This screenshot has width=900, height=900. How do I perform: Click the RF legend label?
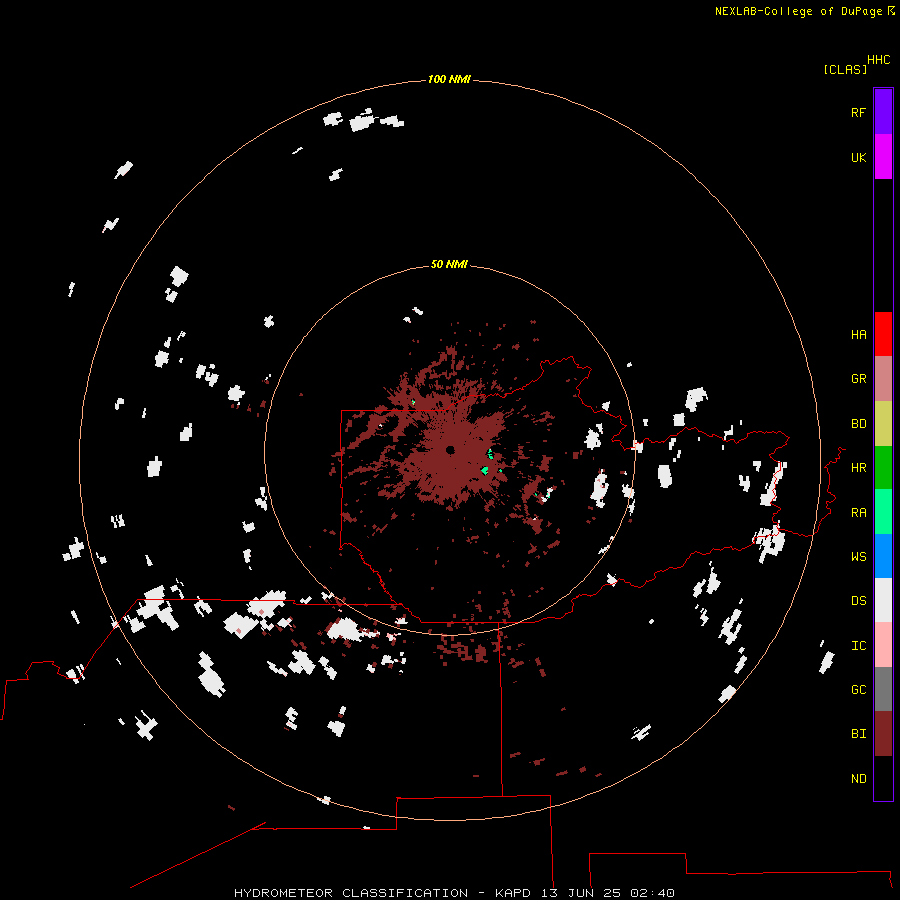[x=858, y=112]
